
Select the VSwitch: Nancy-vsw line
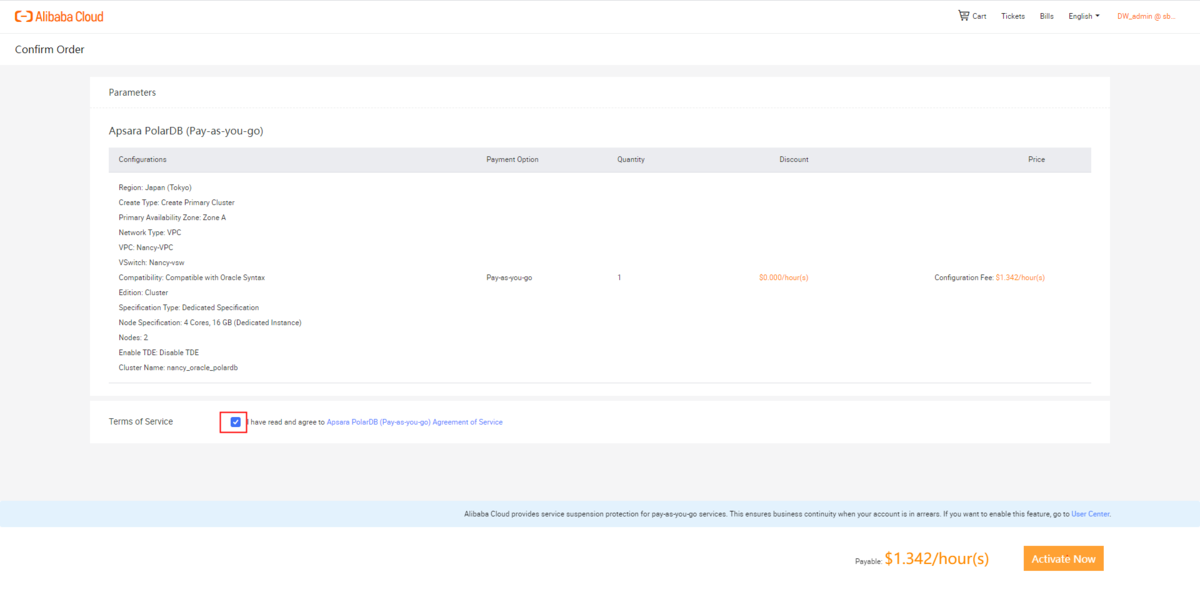pyautogui.click(x=152, y=262)
